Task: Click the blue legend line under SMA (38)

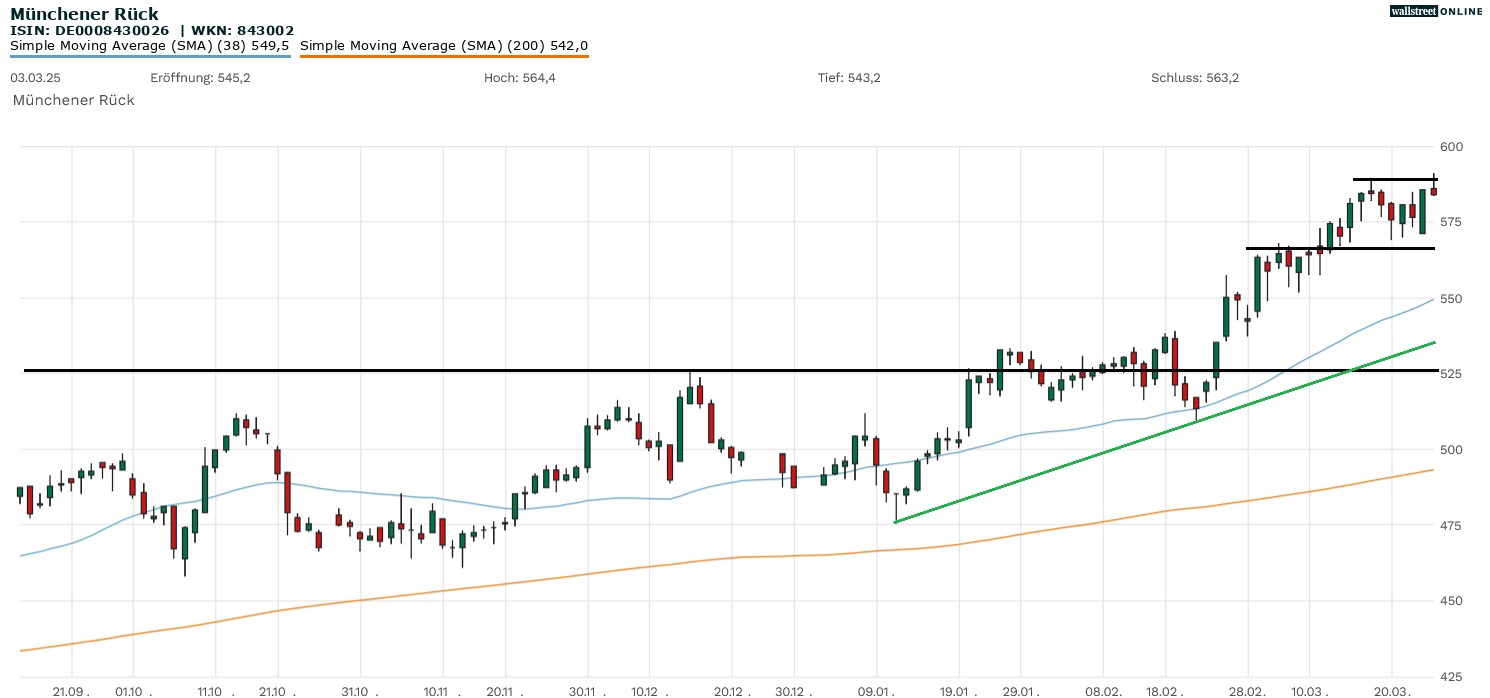Action: pos(150,56)
